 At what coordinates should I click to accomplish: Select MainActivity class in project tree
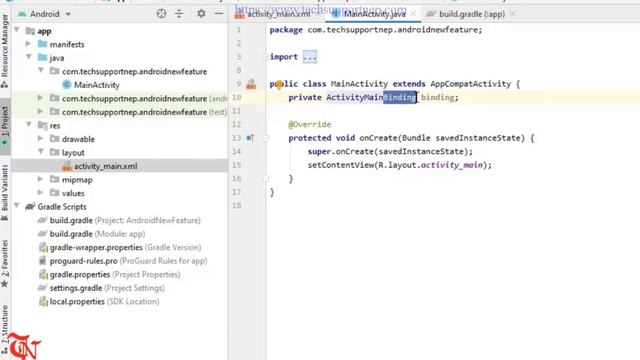pos(96,85)
